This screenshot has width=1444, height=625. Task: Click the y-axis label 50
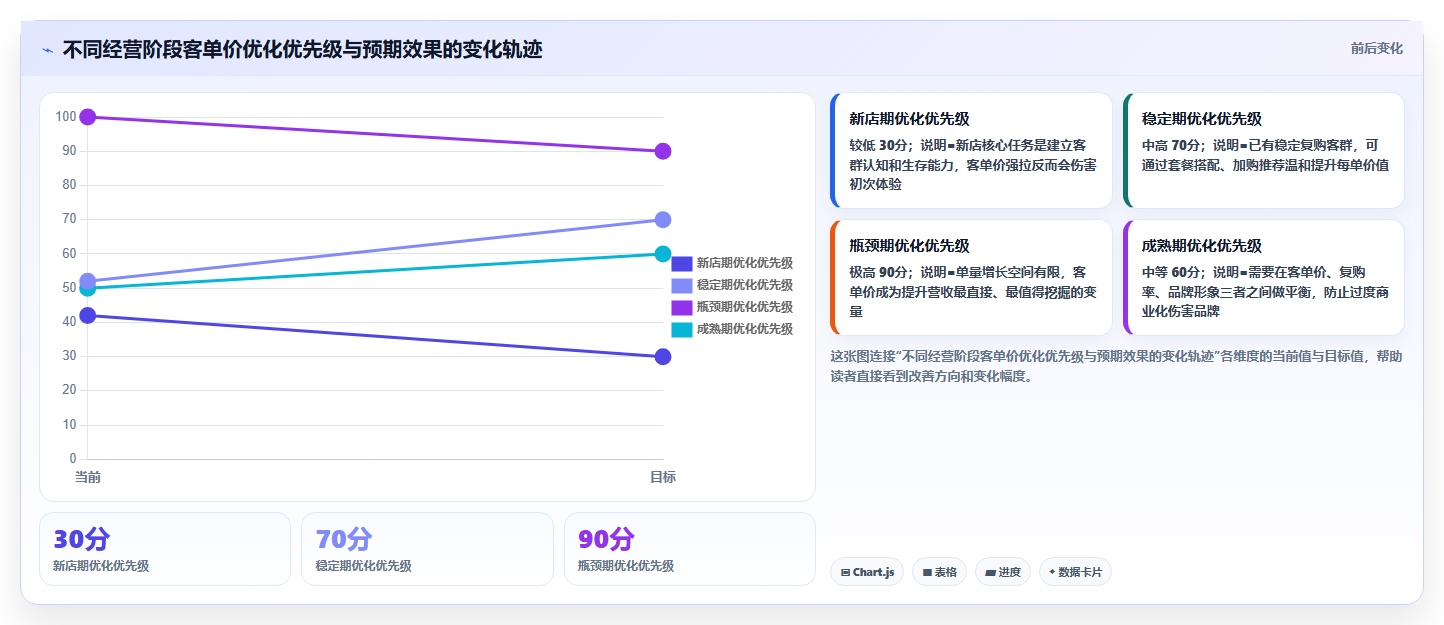coord(69,288)
